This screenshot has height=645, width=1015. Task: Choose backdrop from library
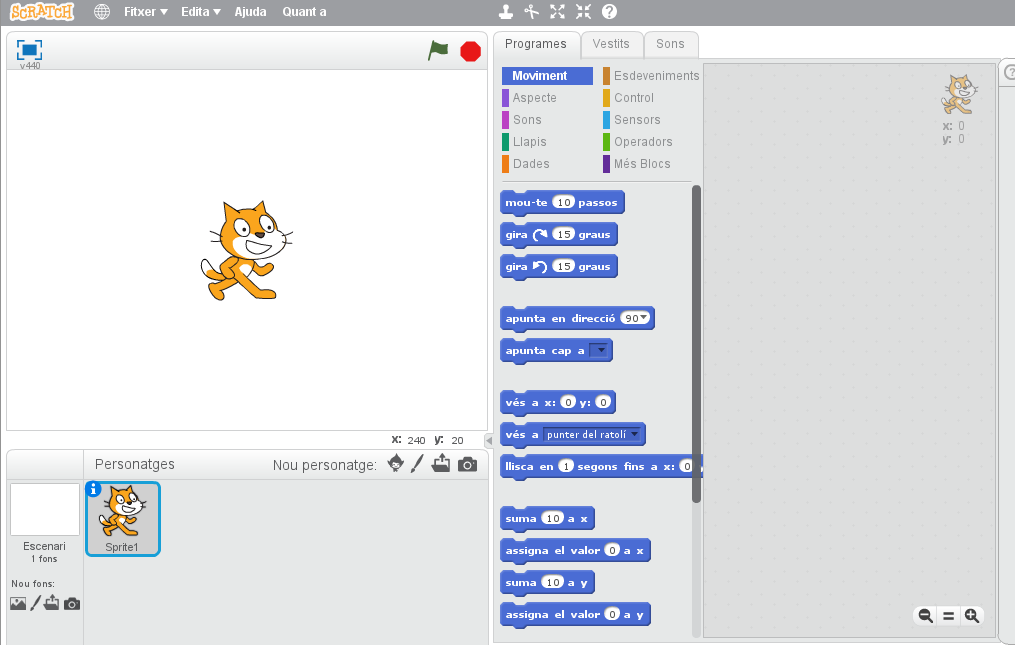(x=18, y=604)
